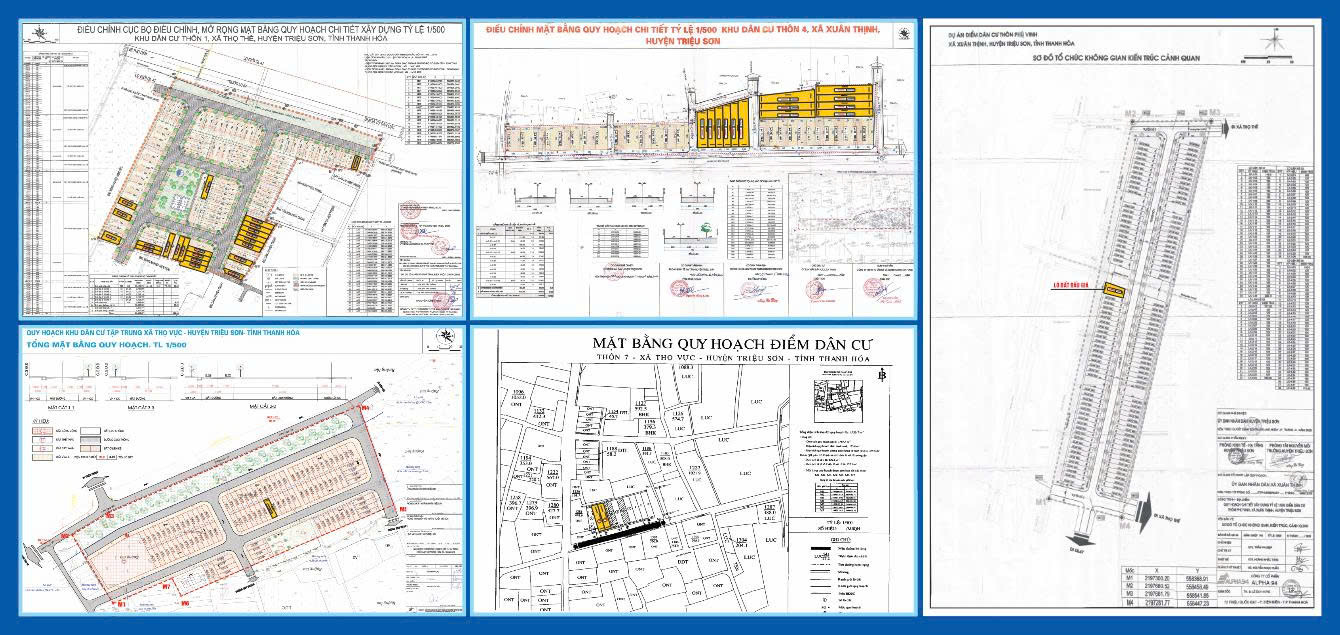Click the M1 row in coordinate table
Image resolution: width=1340 pixels, height=635 pixels.
click(1169, 578)
